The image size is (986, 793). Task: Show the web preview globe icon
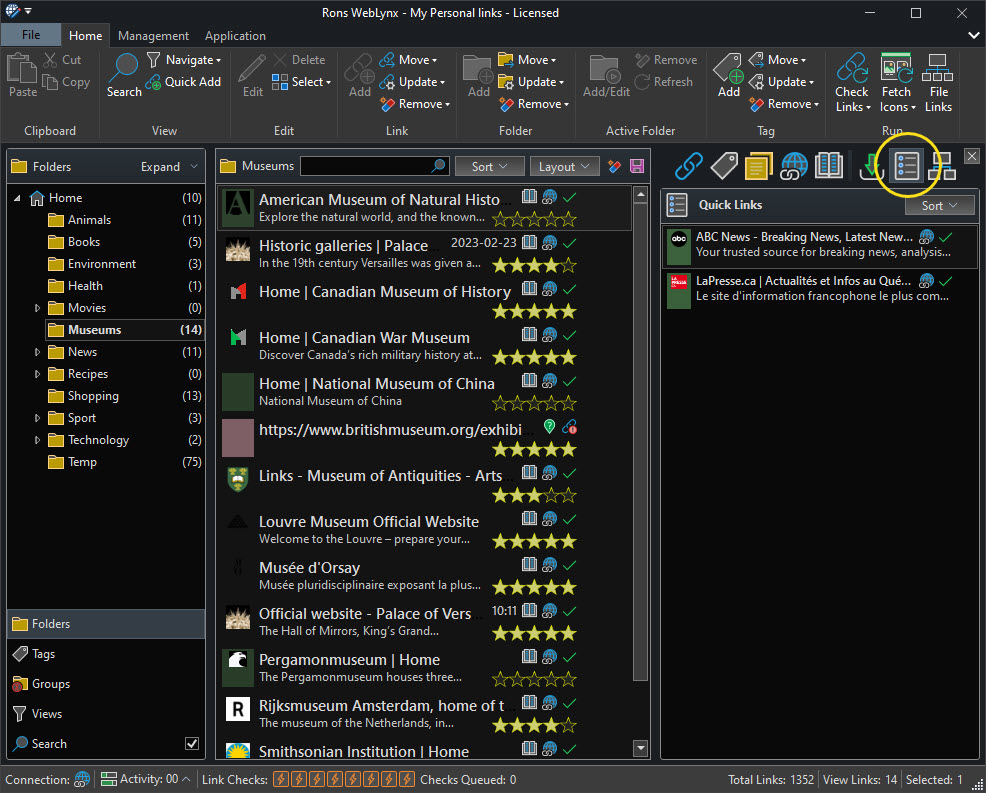tap(794, 166)
